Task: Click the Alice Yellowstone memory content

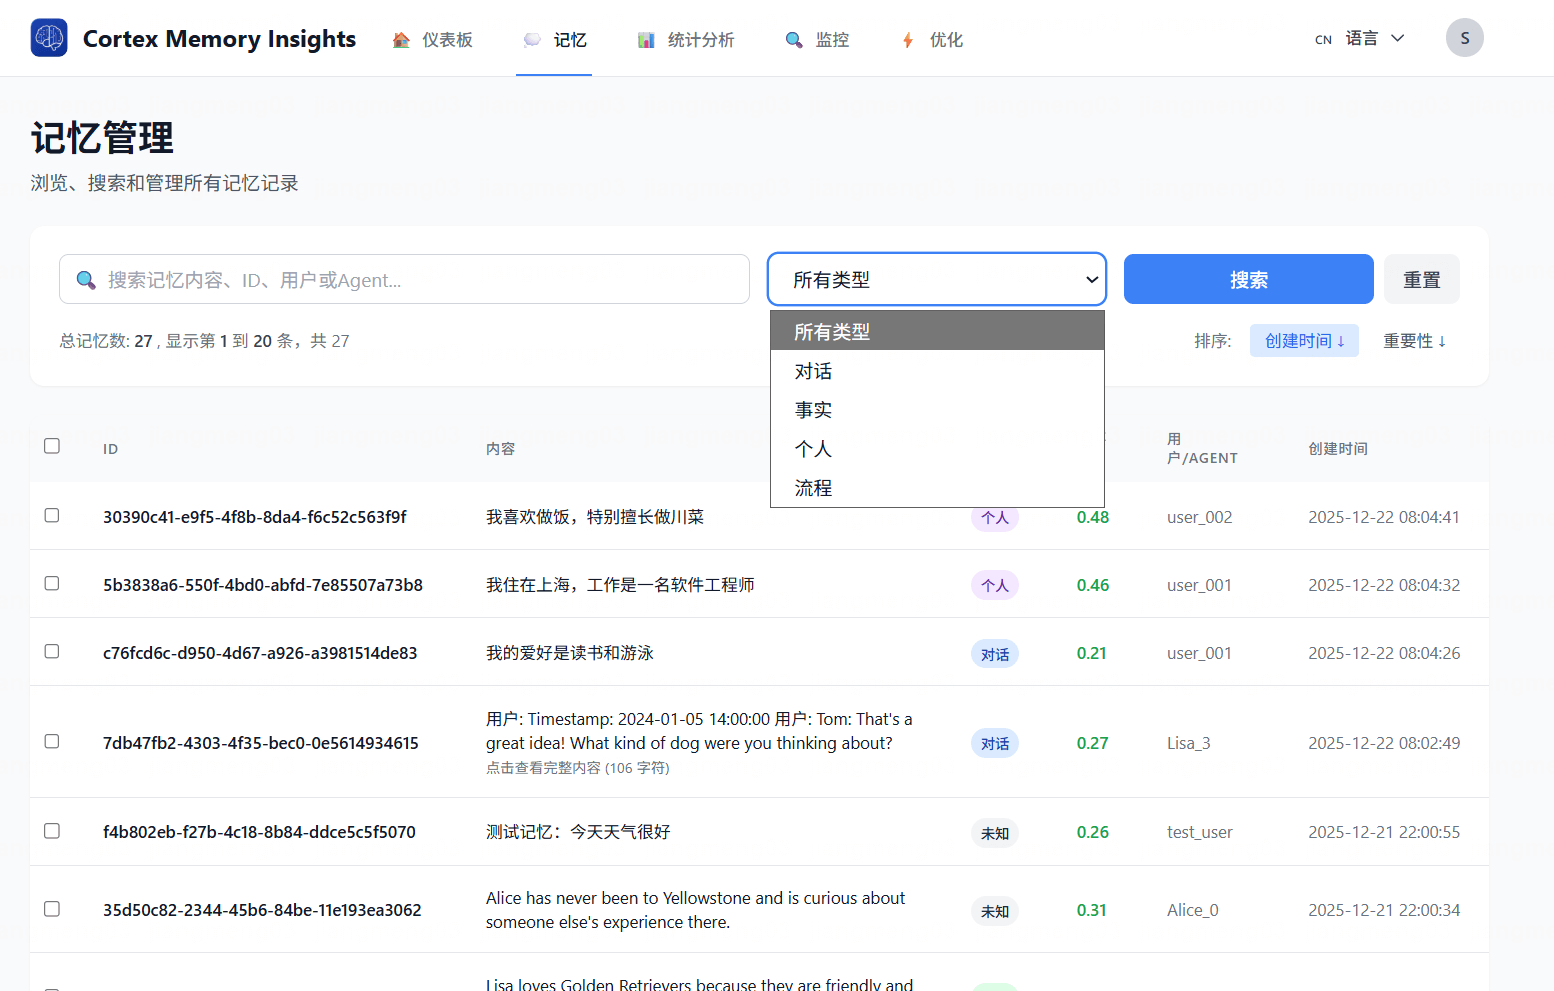Action: 696,910
